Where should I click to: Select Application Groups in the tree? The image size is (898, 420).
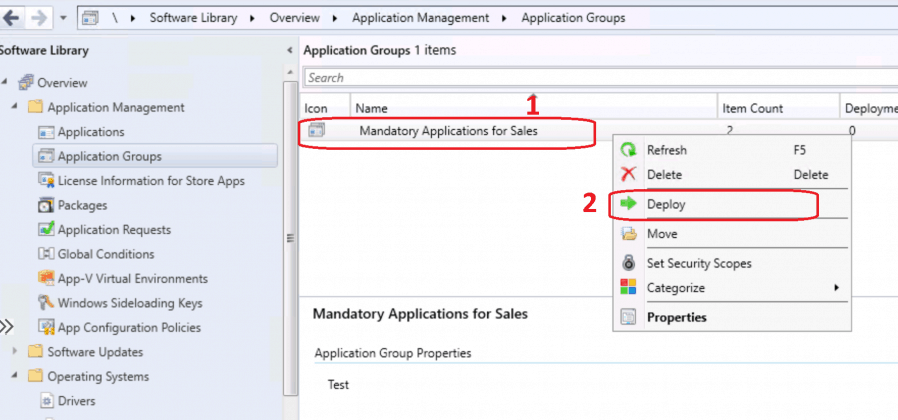(110, 156)
